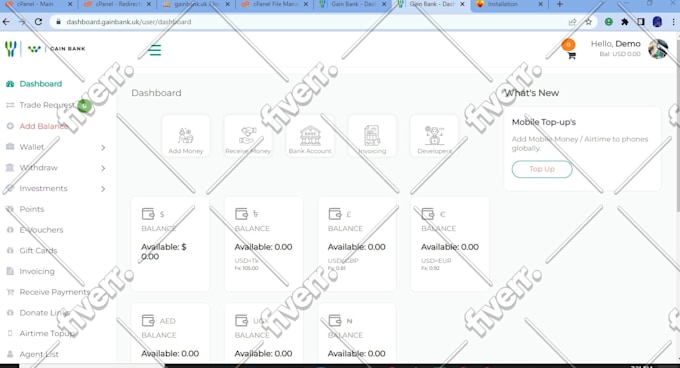Click the Naira balance wallet icon

pyautogui.click(x=334, y=320)
